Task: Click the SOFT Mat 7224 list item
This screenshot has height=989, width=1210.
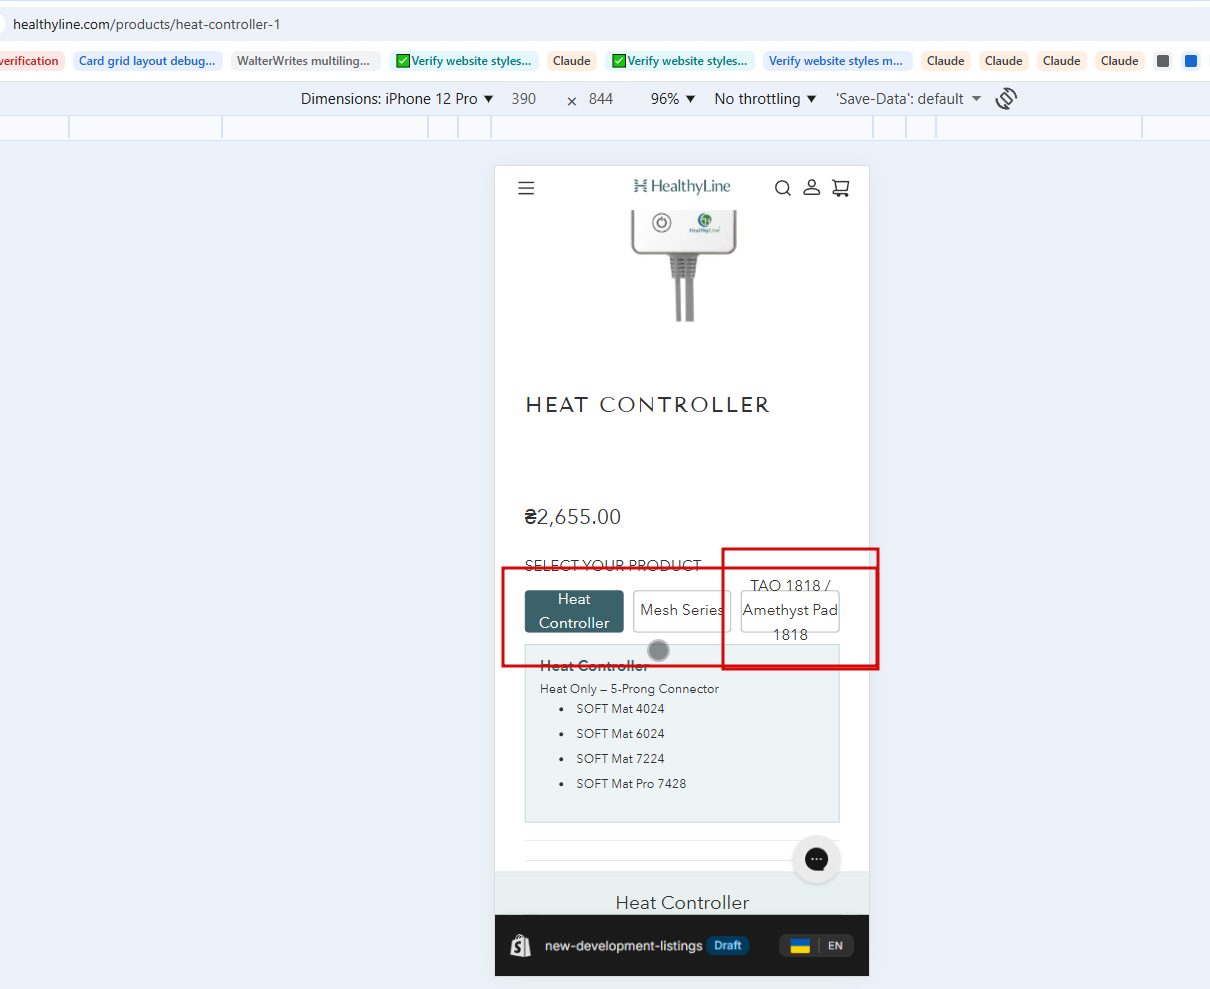Action: [x=620, y=759]
